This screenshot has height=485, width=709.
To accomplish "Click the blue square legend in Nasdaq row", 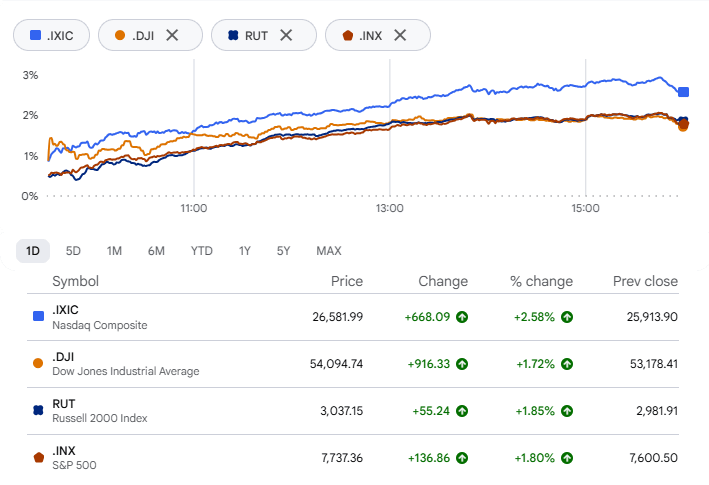I will [38, 316].
